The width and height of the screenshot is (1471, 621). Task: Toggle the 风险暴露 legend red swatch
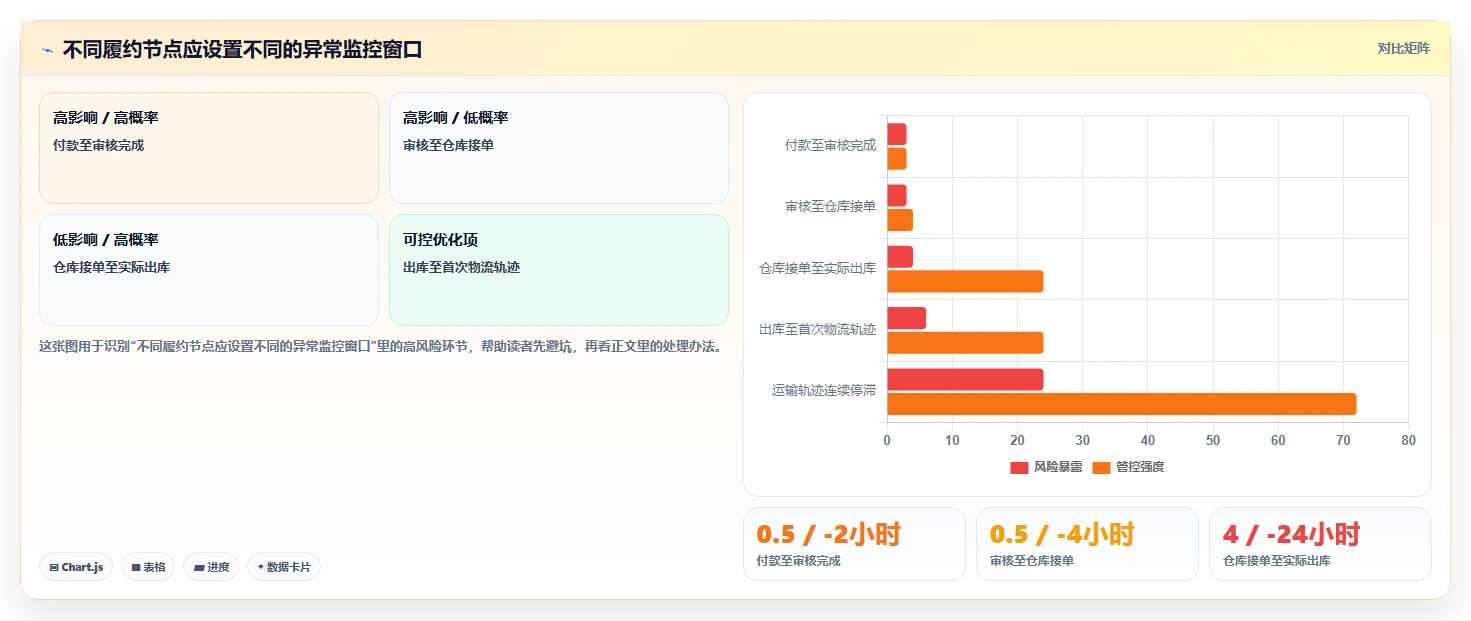pyautogui.click(x=1019, y=467)
